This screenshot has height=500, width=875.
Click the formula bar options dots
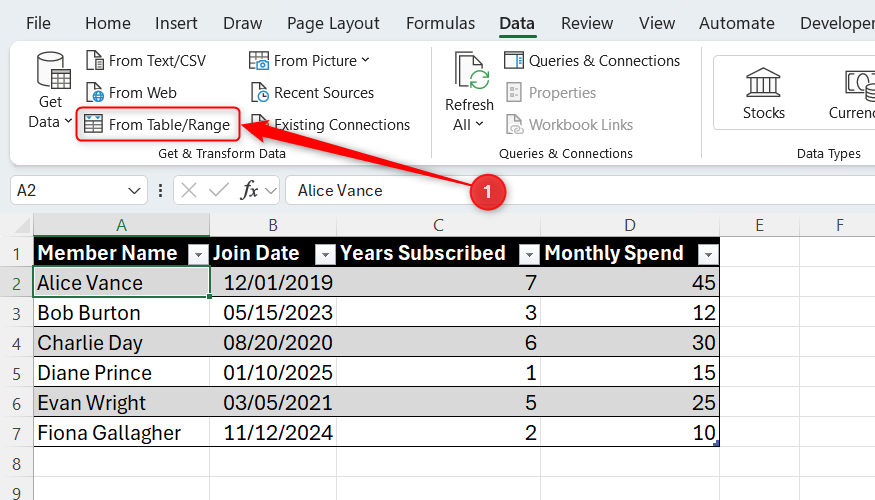coord(160,191)
